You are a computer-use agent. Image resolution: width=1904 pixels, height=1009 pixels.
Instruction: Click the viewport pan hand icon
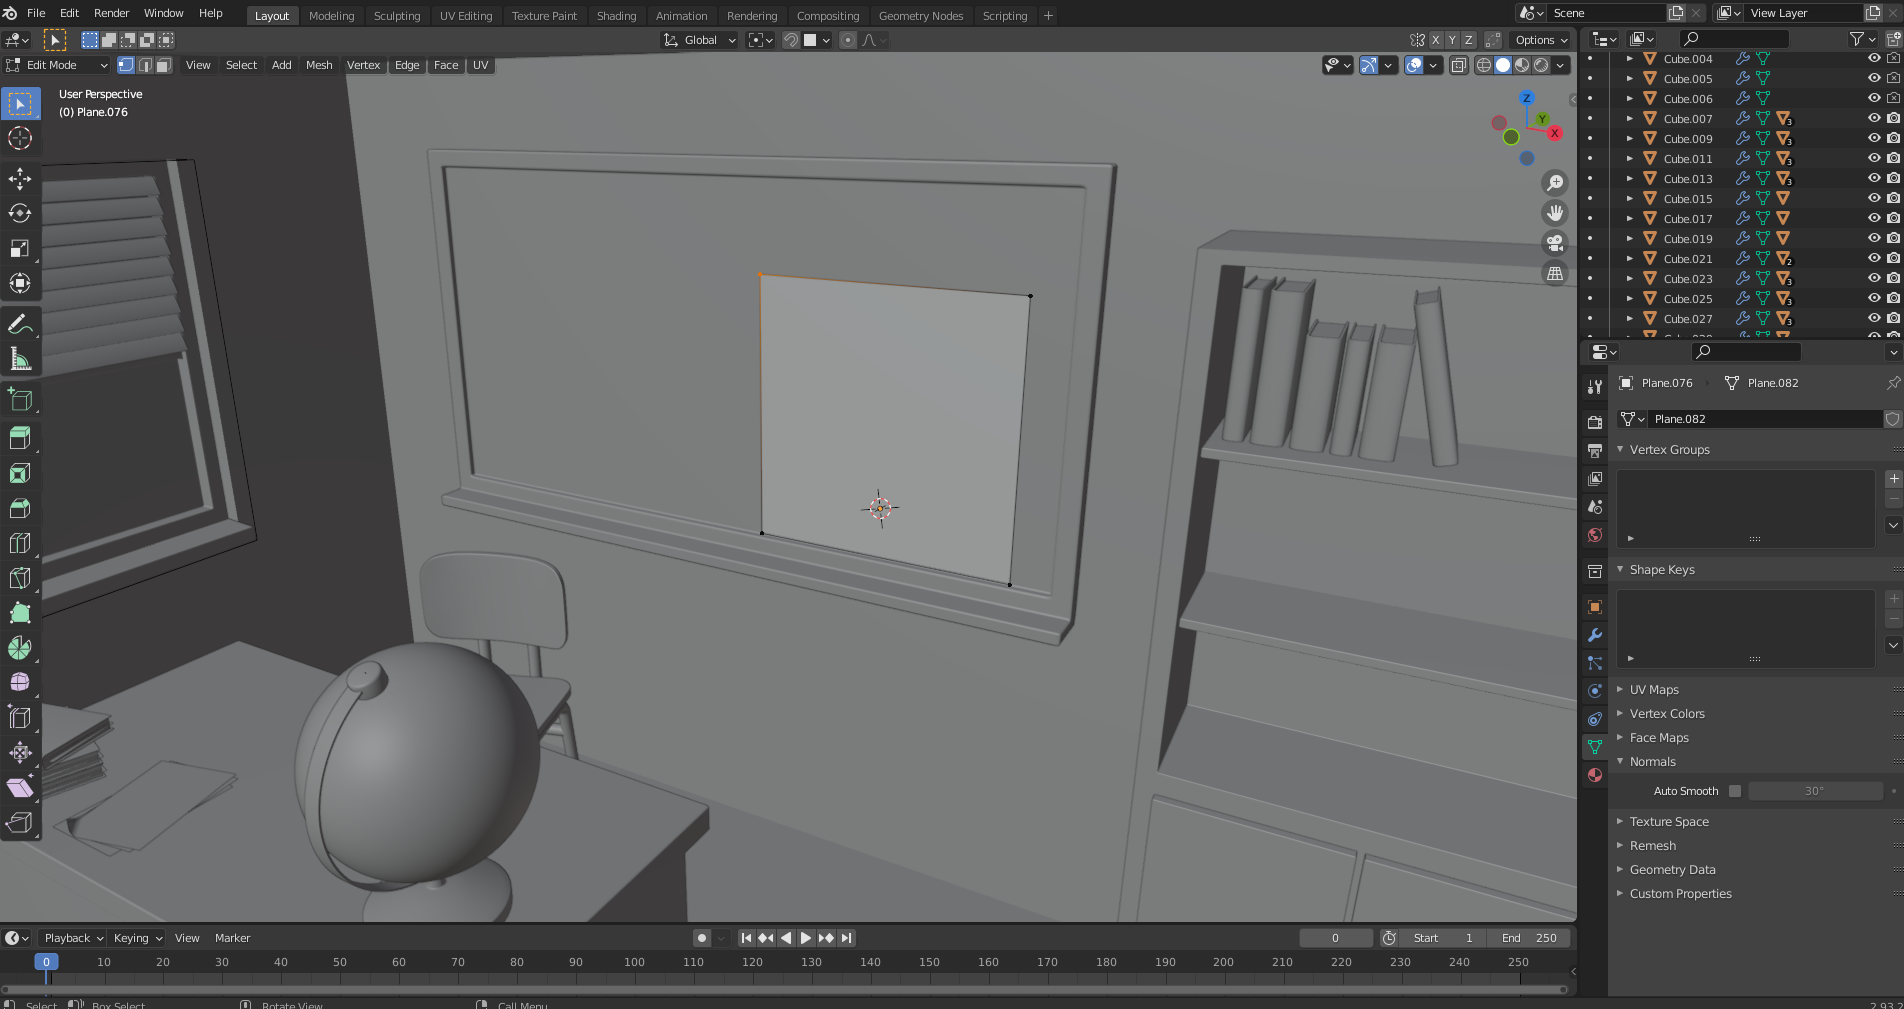click(x=1555, y=213)
